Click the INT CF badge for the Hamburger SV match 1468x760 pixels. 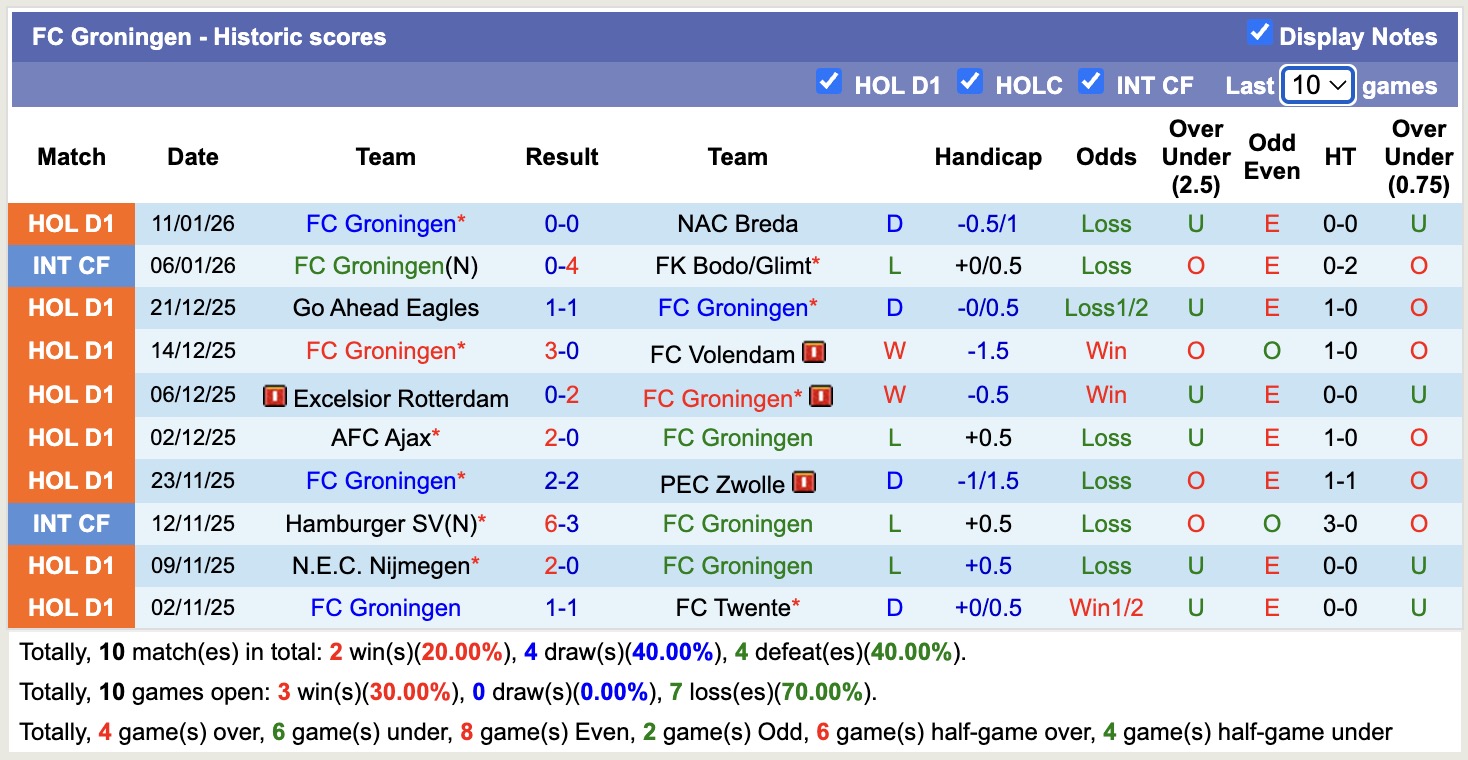tap(71, 524)
